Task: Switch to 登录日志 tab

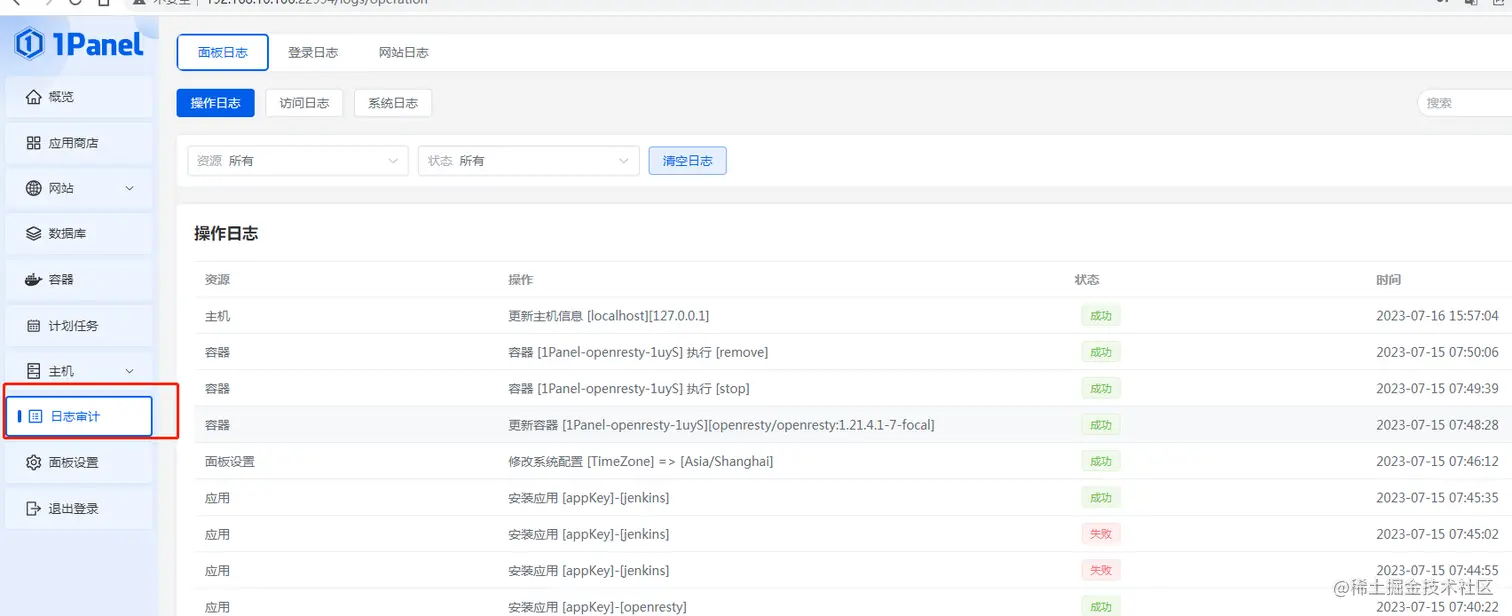Action: (x=313, y=52)
